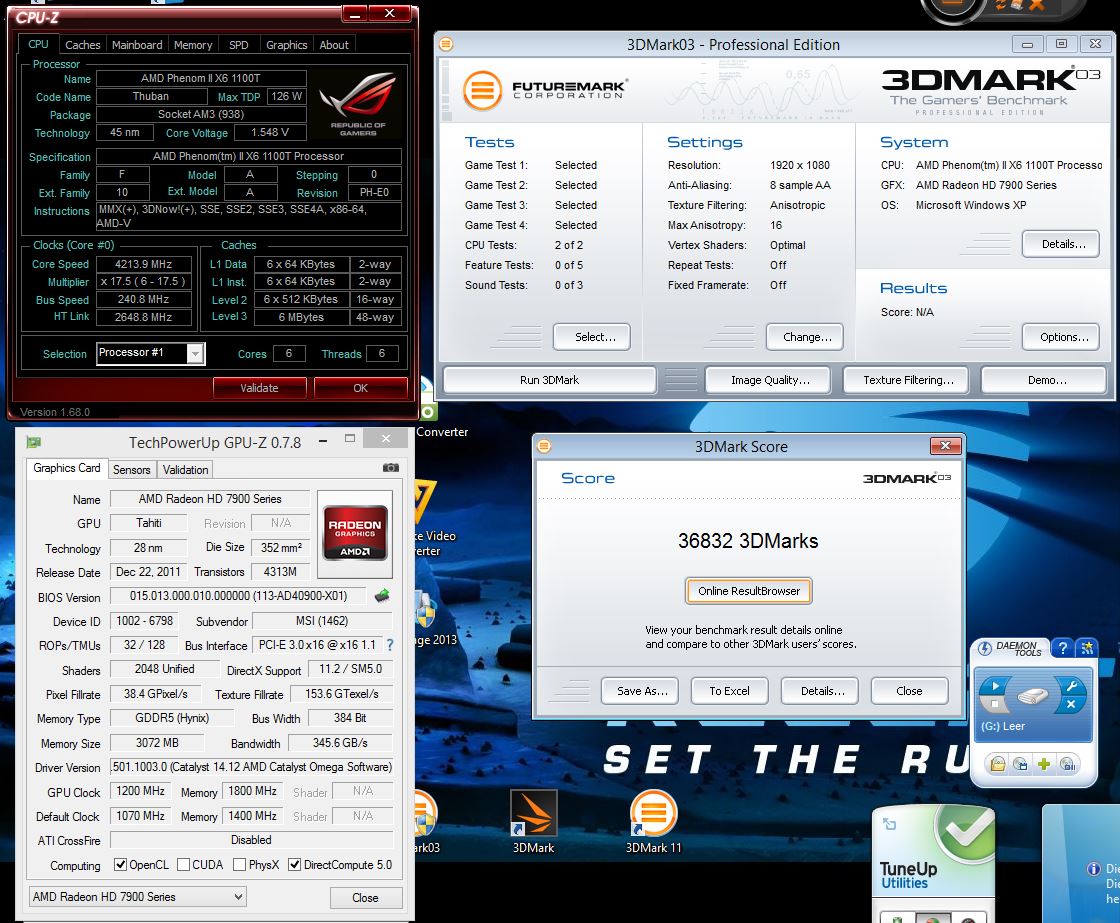Switch to the Sensors tab in GPU-Z
Image resolution: width=1120 pixels, height=923 pixels.
131,469
